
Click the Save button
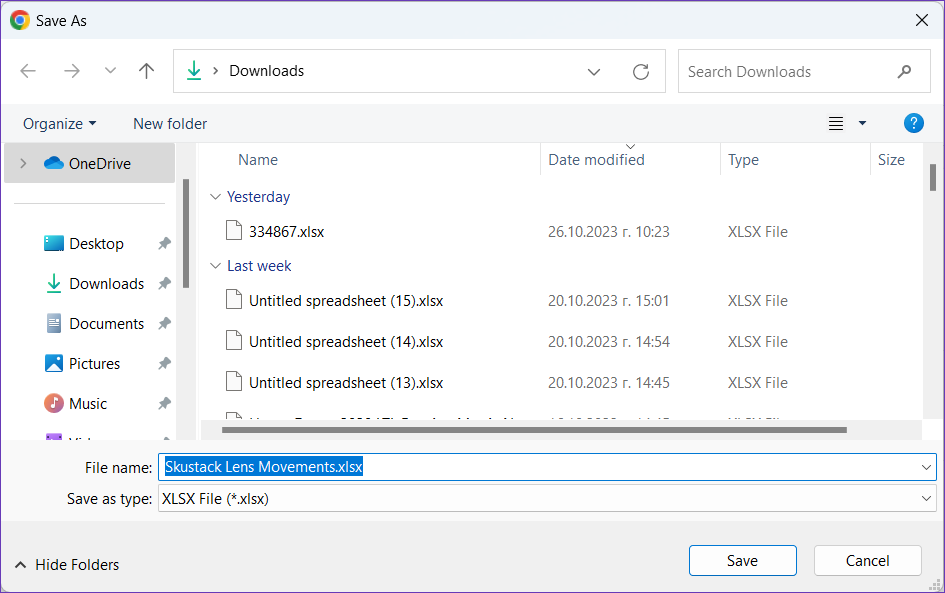742,561
